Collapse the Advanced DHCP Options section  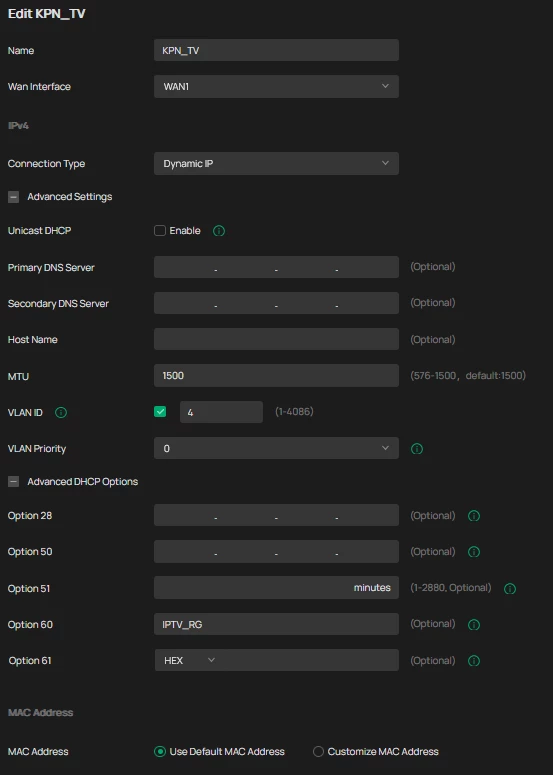click(13, 481)
